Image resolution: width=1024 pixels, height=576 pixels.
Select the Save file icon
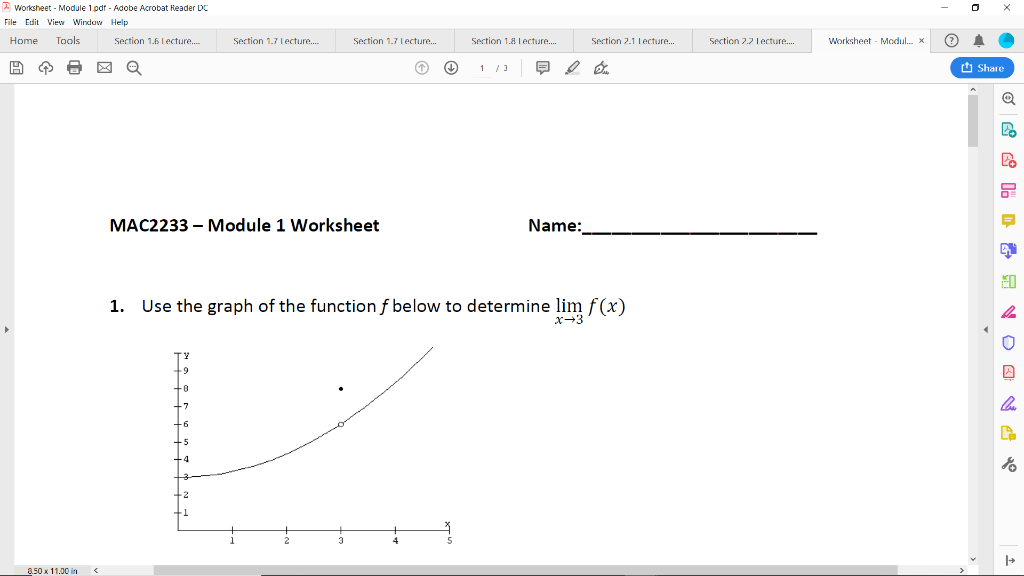click(x=14, y=67)
